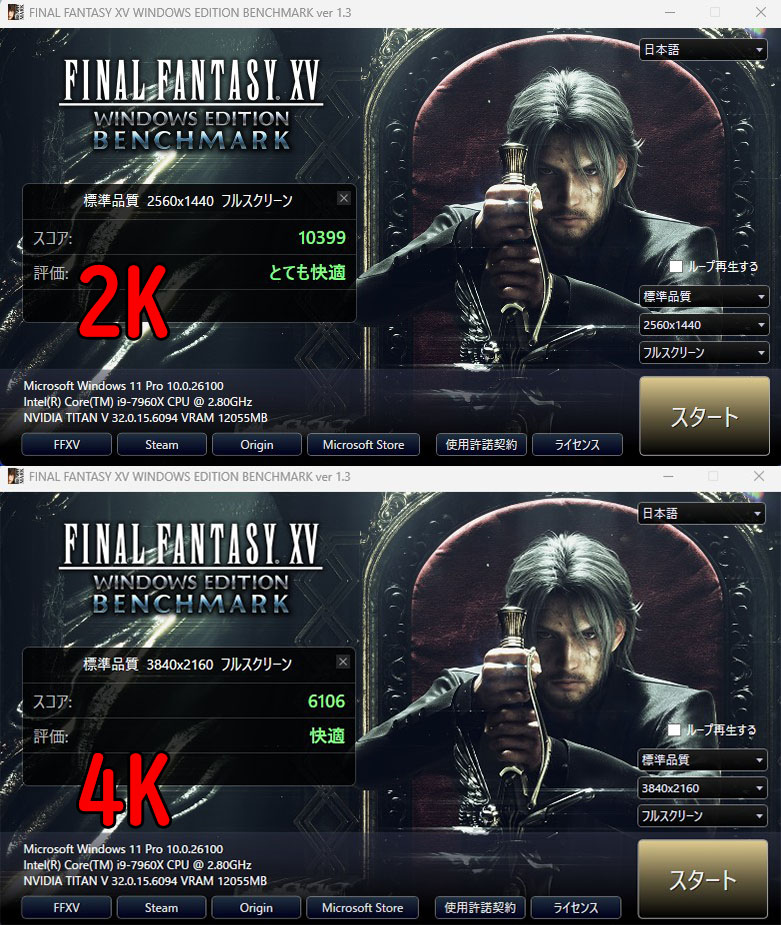Image resolution: width=781 pixels, height=925 pixels.
Task: Click the app icon in the top window title bar
Action: (15, 12)
